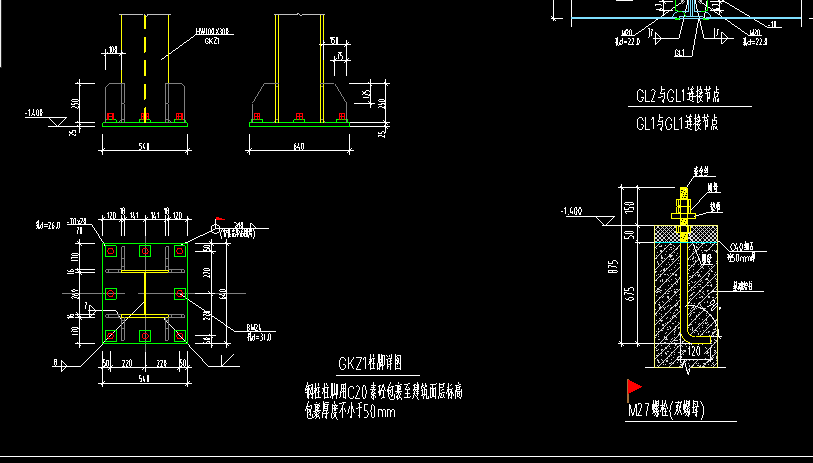Click break-line symbol below concrete block

tap(688, 369)
